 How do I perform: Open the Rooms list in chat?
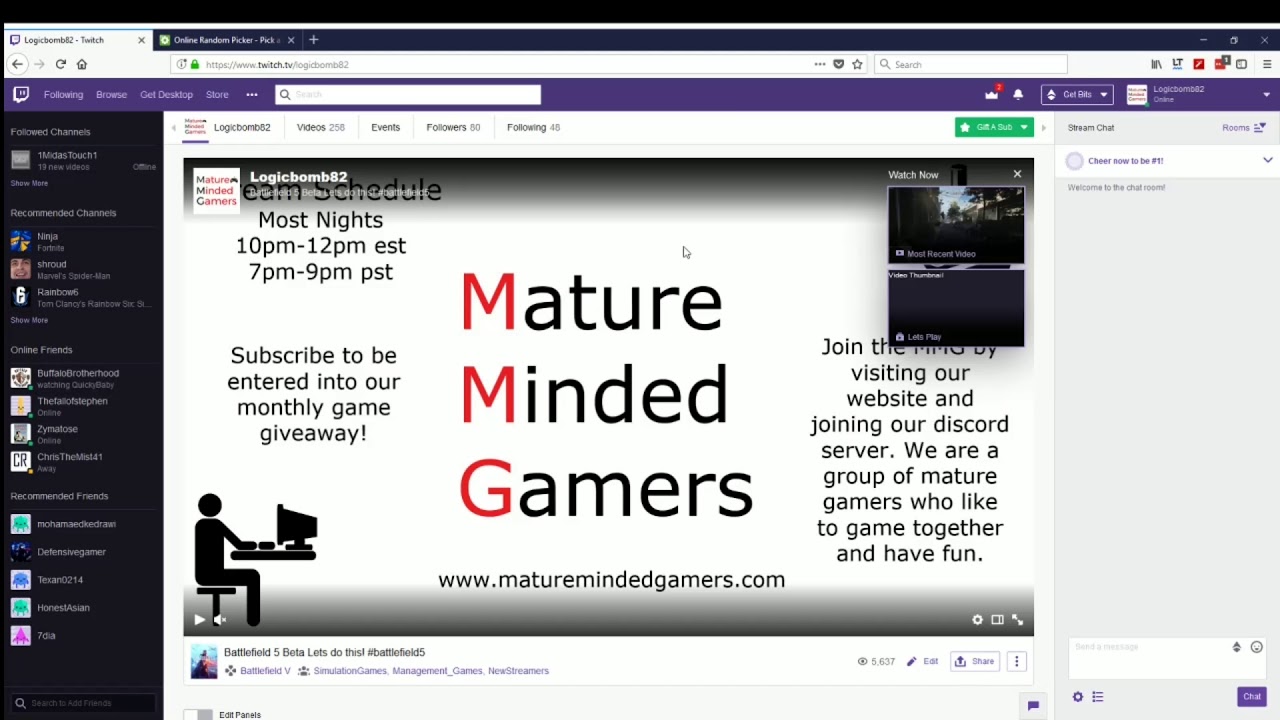pyautogui.click(x=1244, y=127)
